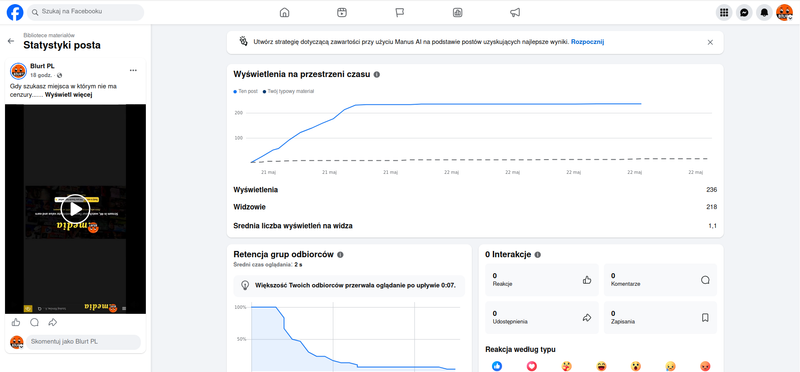The image size is (800, 372).
Task: Show info for Retencja grup odbiorców
Action: click(340, 255)
